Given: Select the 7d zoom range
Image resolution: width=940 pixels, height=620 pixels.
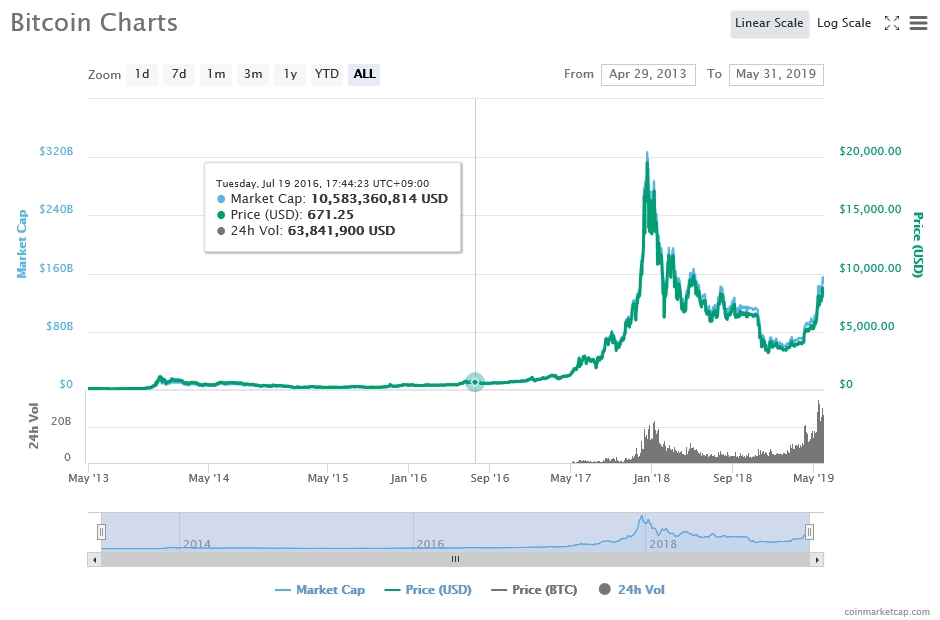Looking at the screenshot, I should pos(178,74).
